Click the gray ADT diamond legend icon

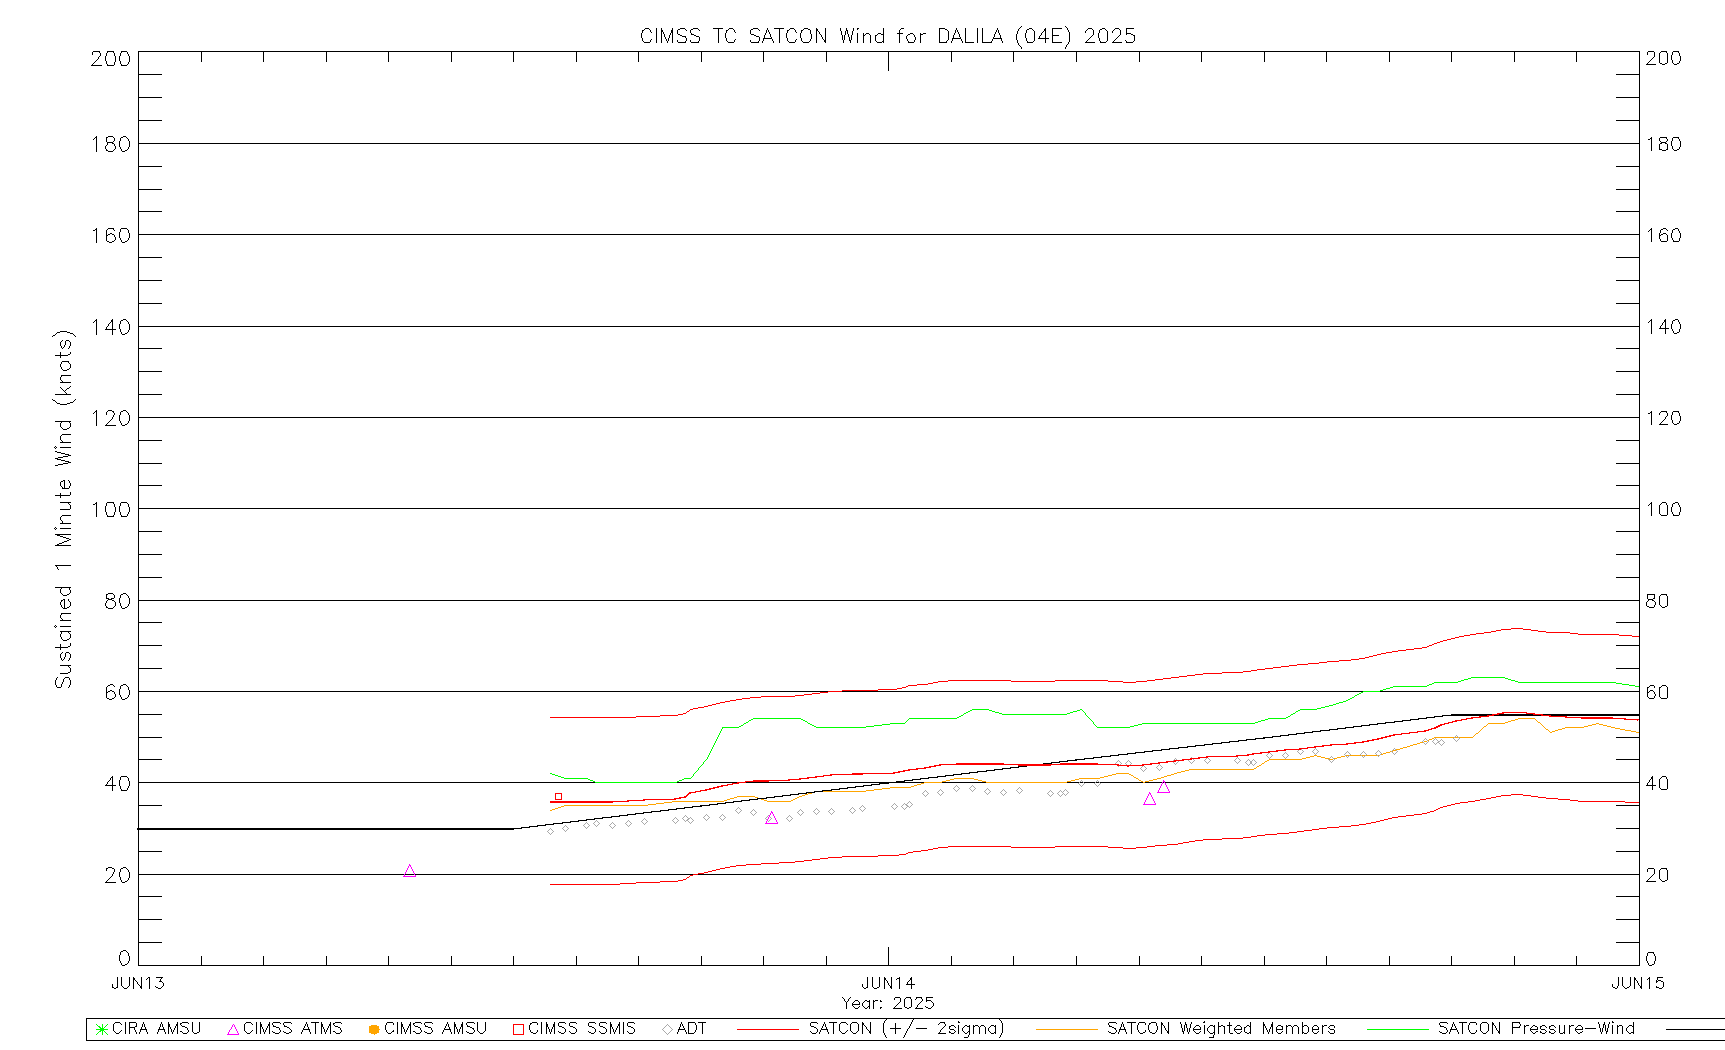click(667, 1029)
